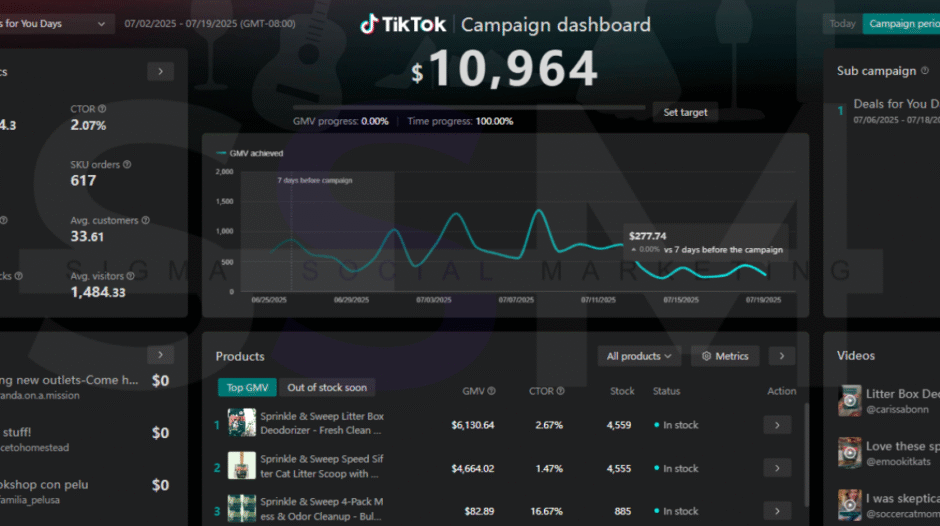Click the Avg. visitors info icon

[131, 276]
